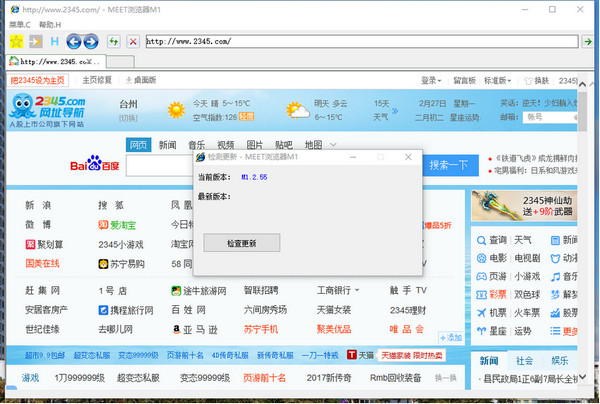Select the 新闻 search category tab
Screen dimensions: 600x404
pyautogui.click(x=168, y=144)
